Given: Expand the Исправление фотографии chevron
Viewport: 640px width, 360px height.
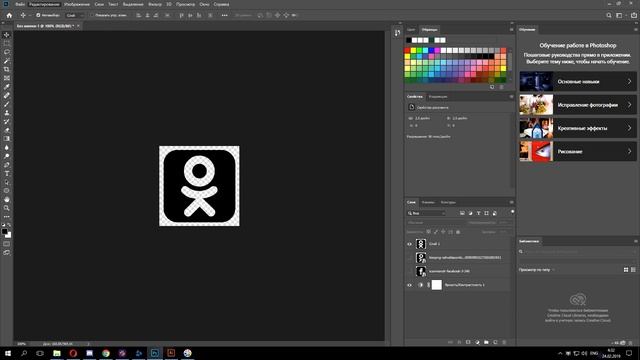Looking at the screenshot, I should [629, 105].
